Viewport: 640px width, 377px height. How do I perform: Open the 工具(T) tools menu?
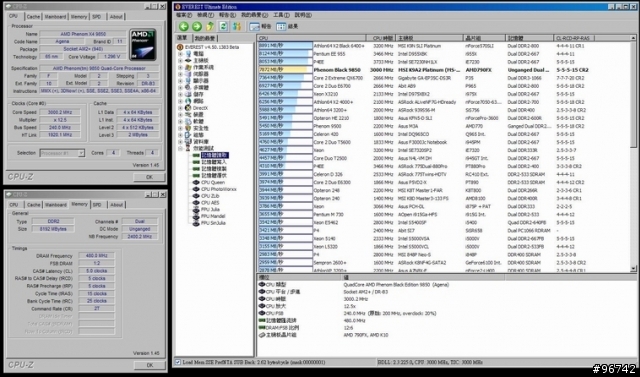point(281,15)
